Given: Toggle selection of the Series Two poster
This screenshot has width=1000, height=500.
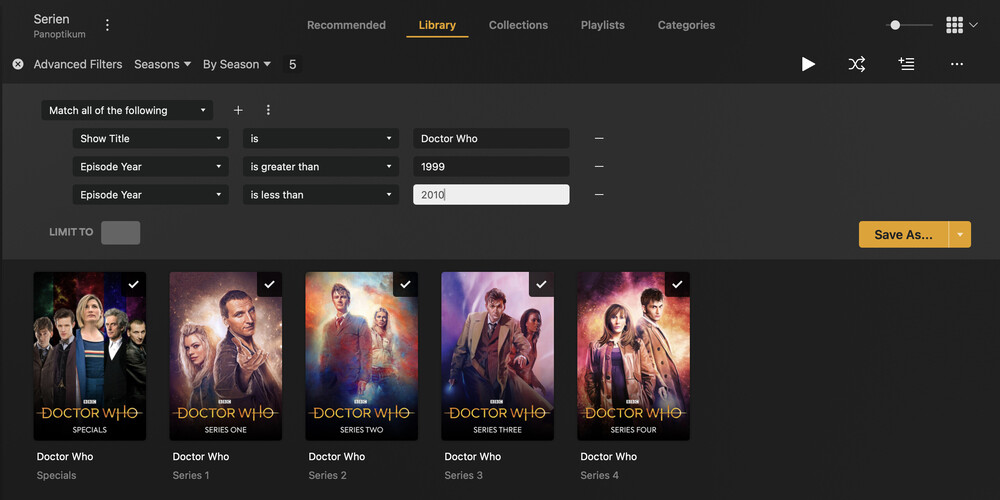Looking at the screenshot, I should click(x=405, y=284).
